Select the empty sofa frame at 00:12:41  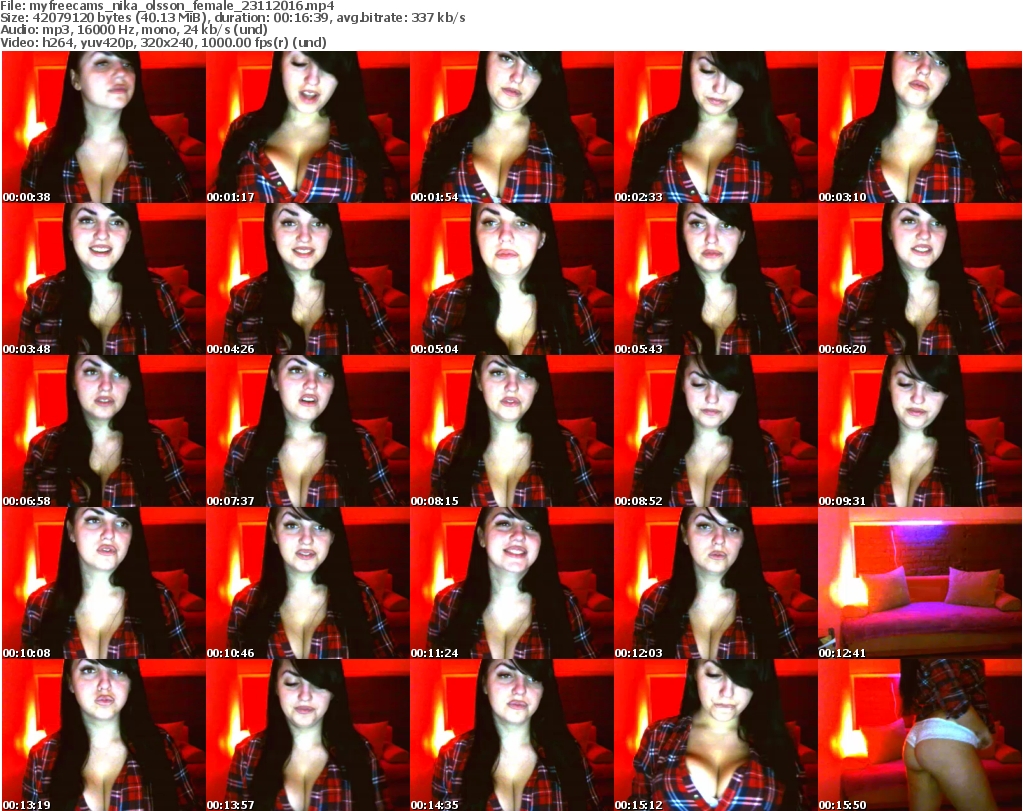point(920,583)
